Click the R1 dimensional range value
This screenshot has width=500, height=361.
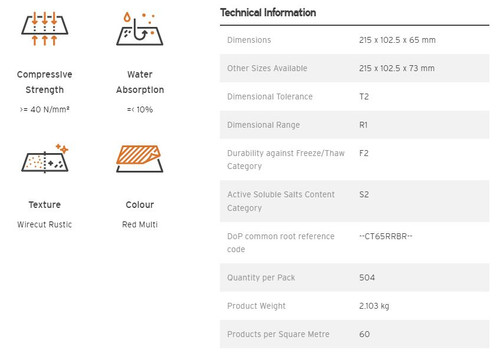[x=363, y=125]
